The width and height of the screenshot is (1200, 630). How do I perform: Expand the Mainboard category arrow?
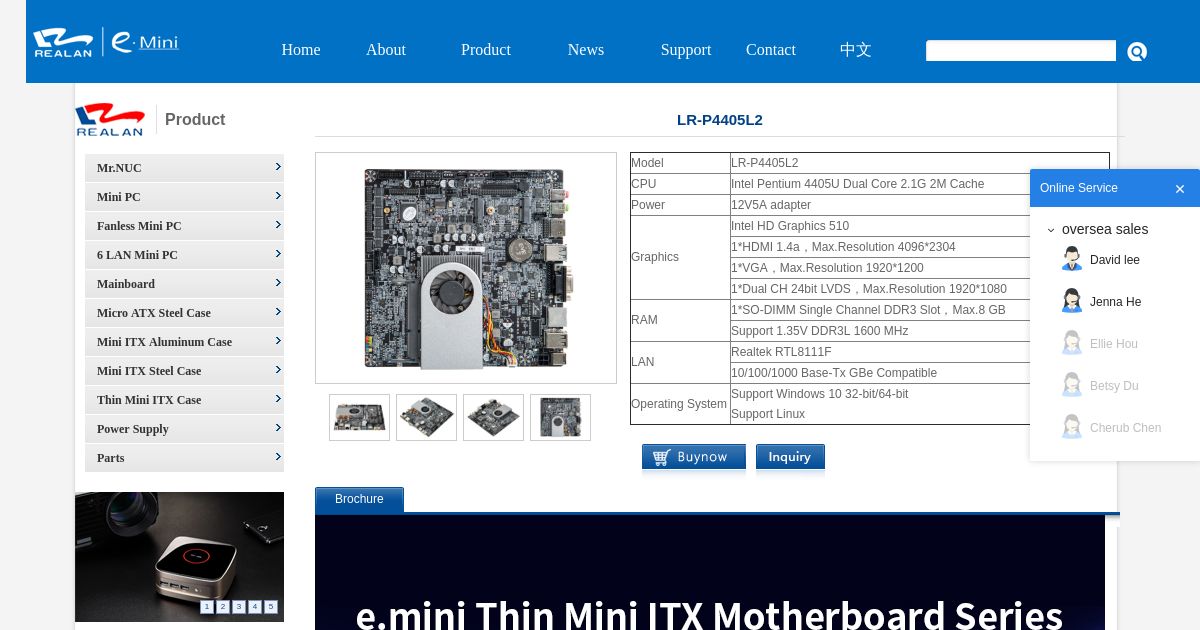278,283
